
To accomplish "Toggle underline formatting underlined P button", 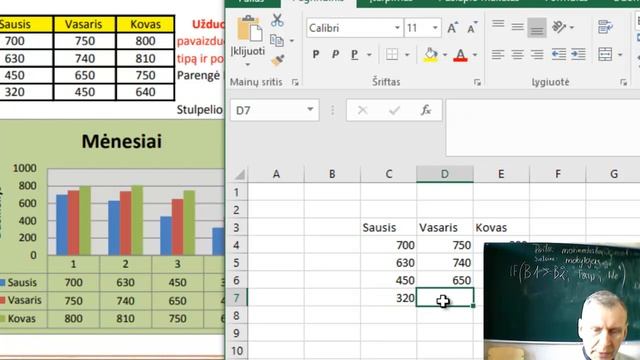I will click(x=354, y=54).
